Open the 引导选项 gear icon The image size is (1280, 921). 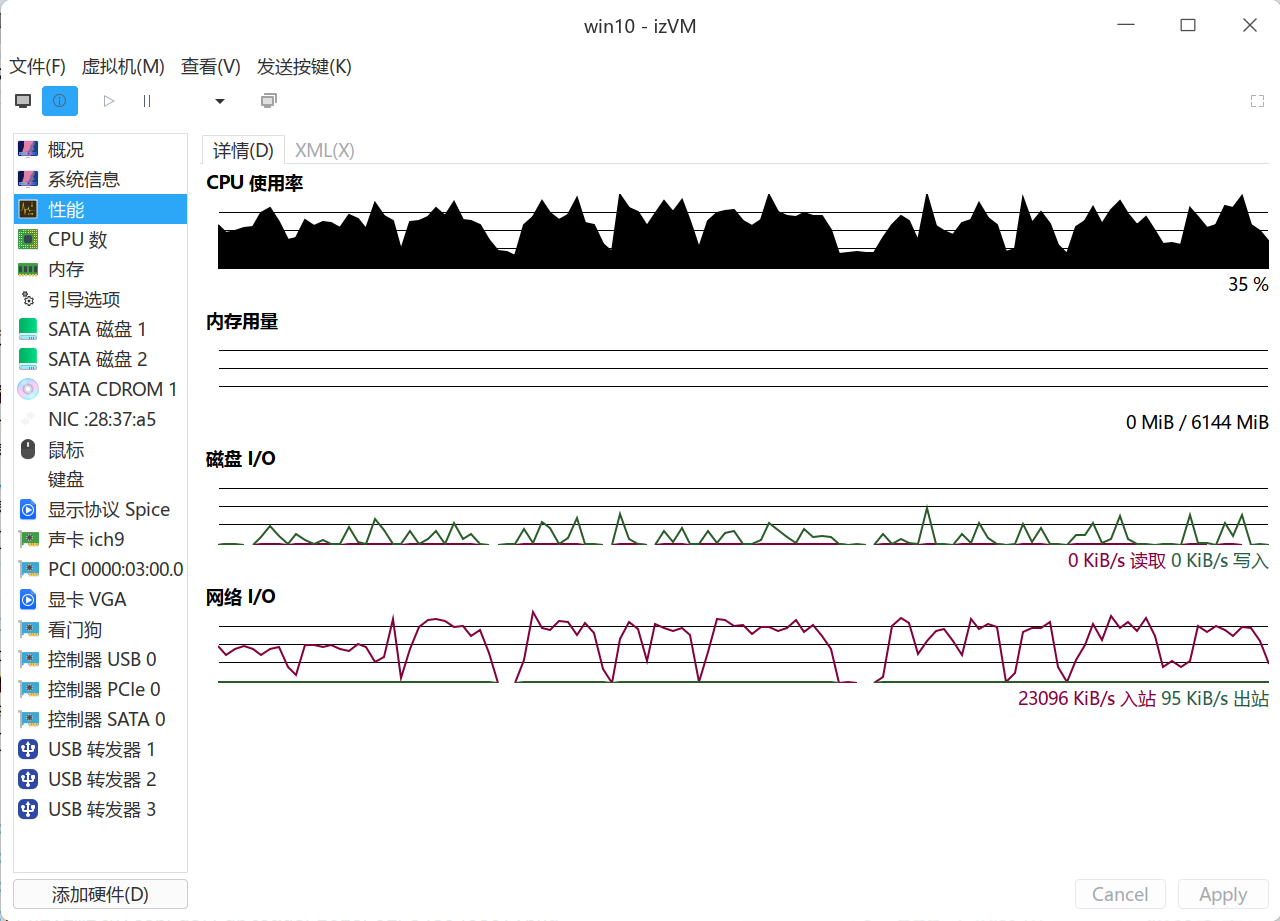pos(28,300)
